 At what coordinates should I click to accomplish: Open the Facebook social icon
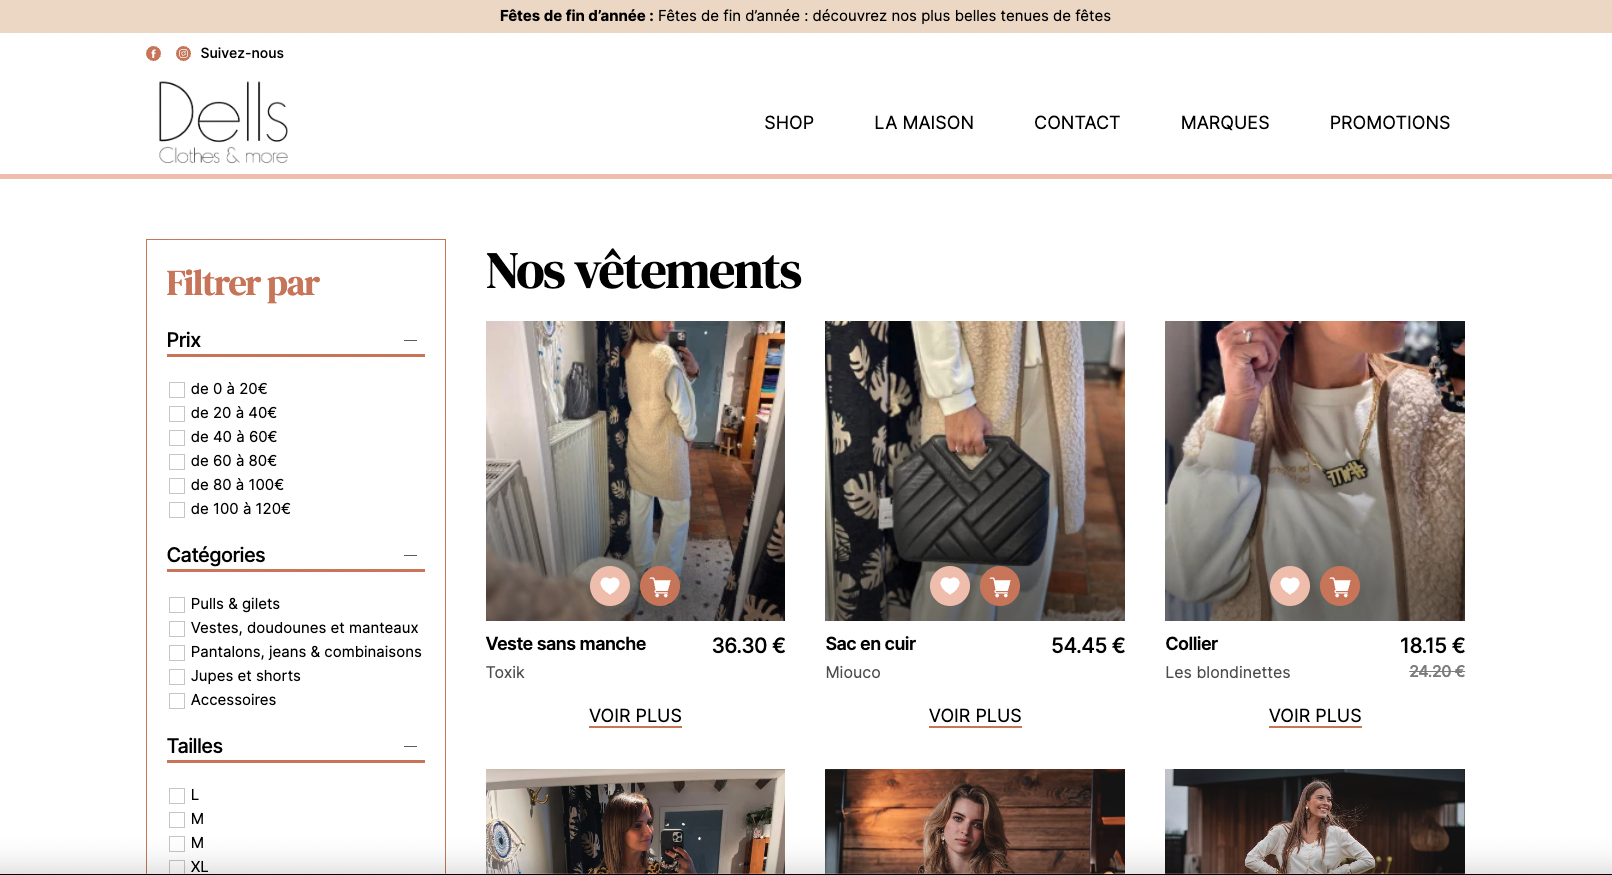[x=153, y=54]
